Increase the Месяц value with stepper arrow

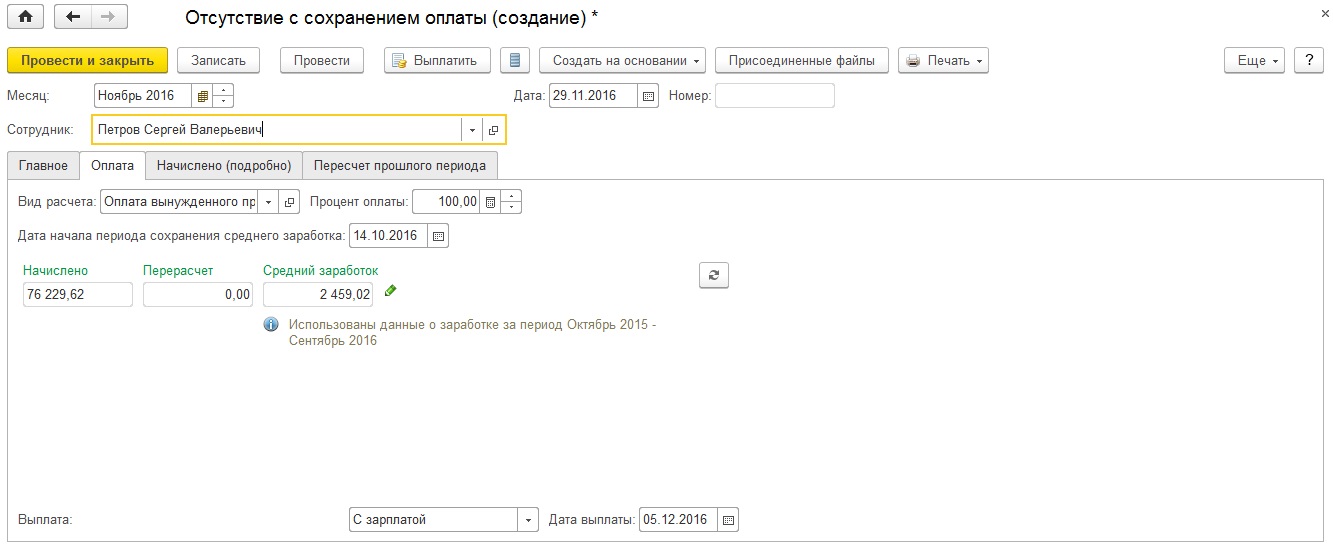pyautogui.click(x=223, y=90)
